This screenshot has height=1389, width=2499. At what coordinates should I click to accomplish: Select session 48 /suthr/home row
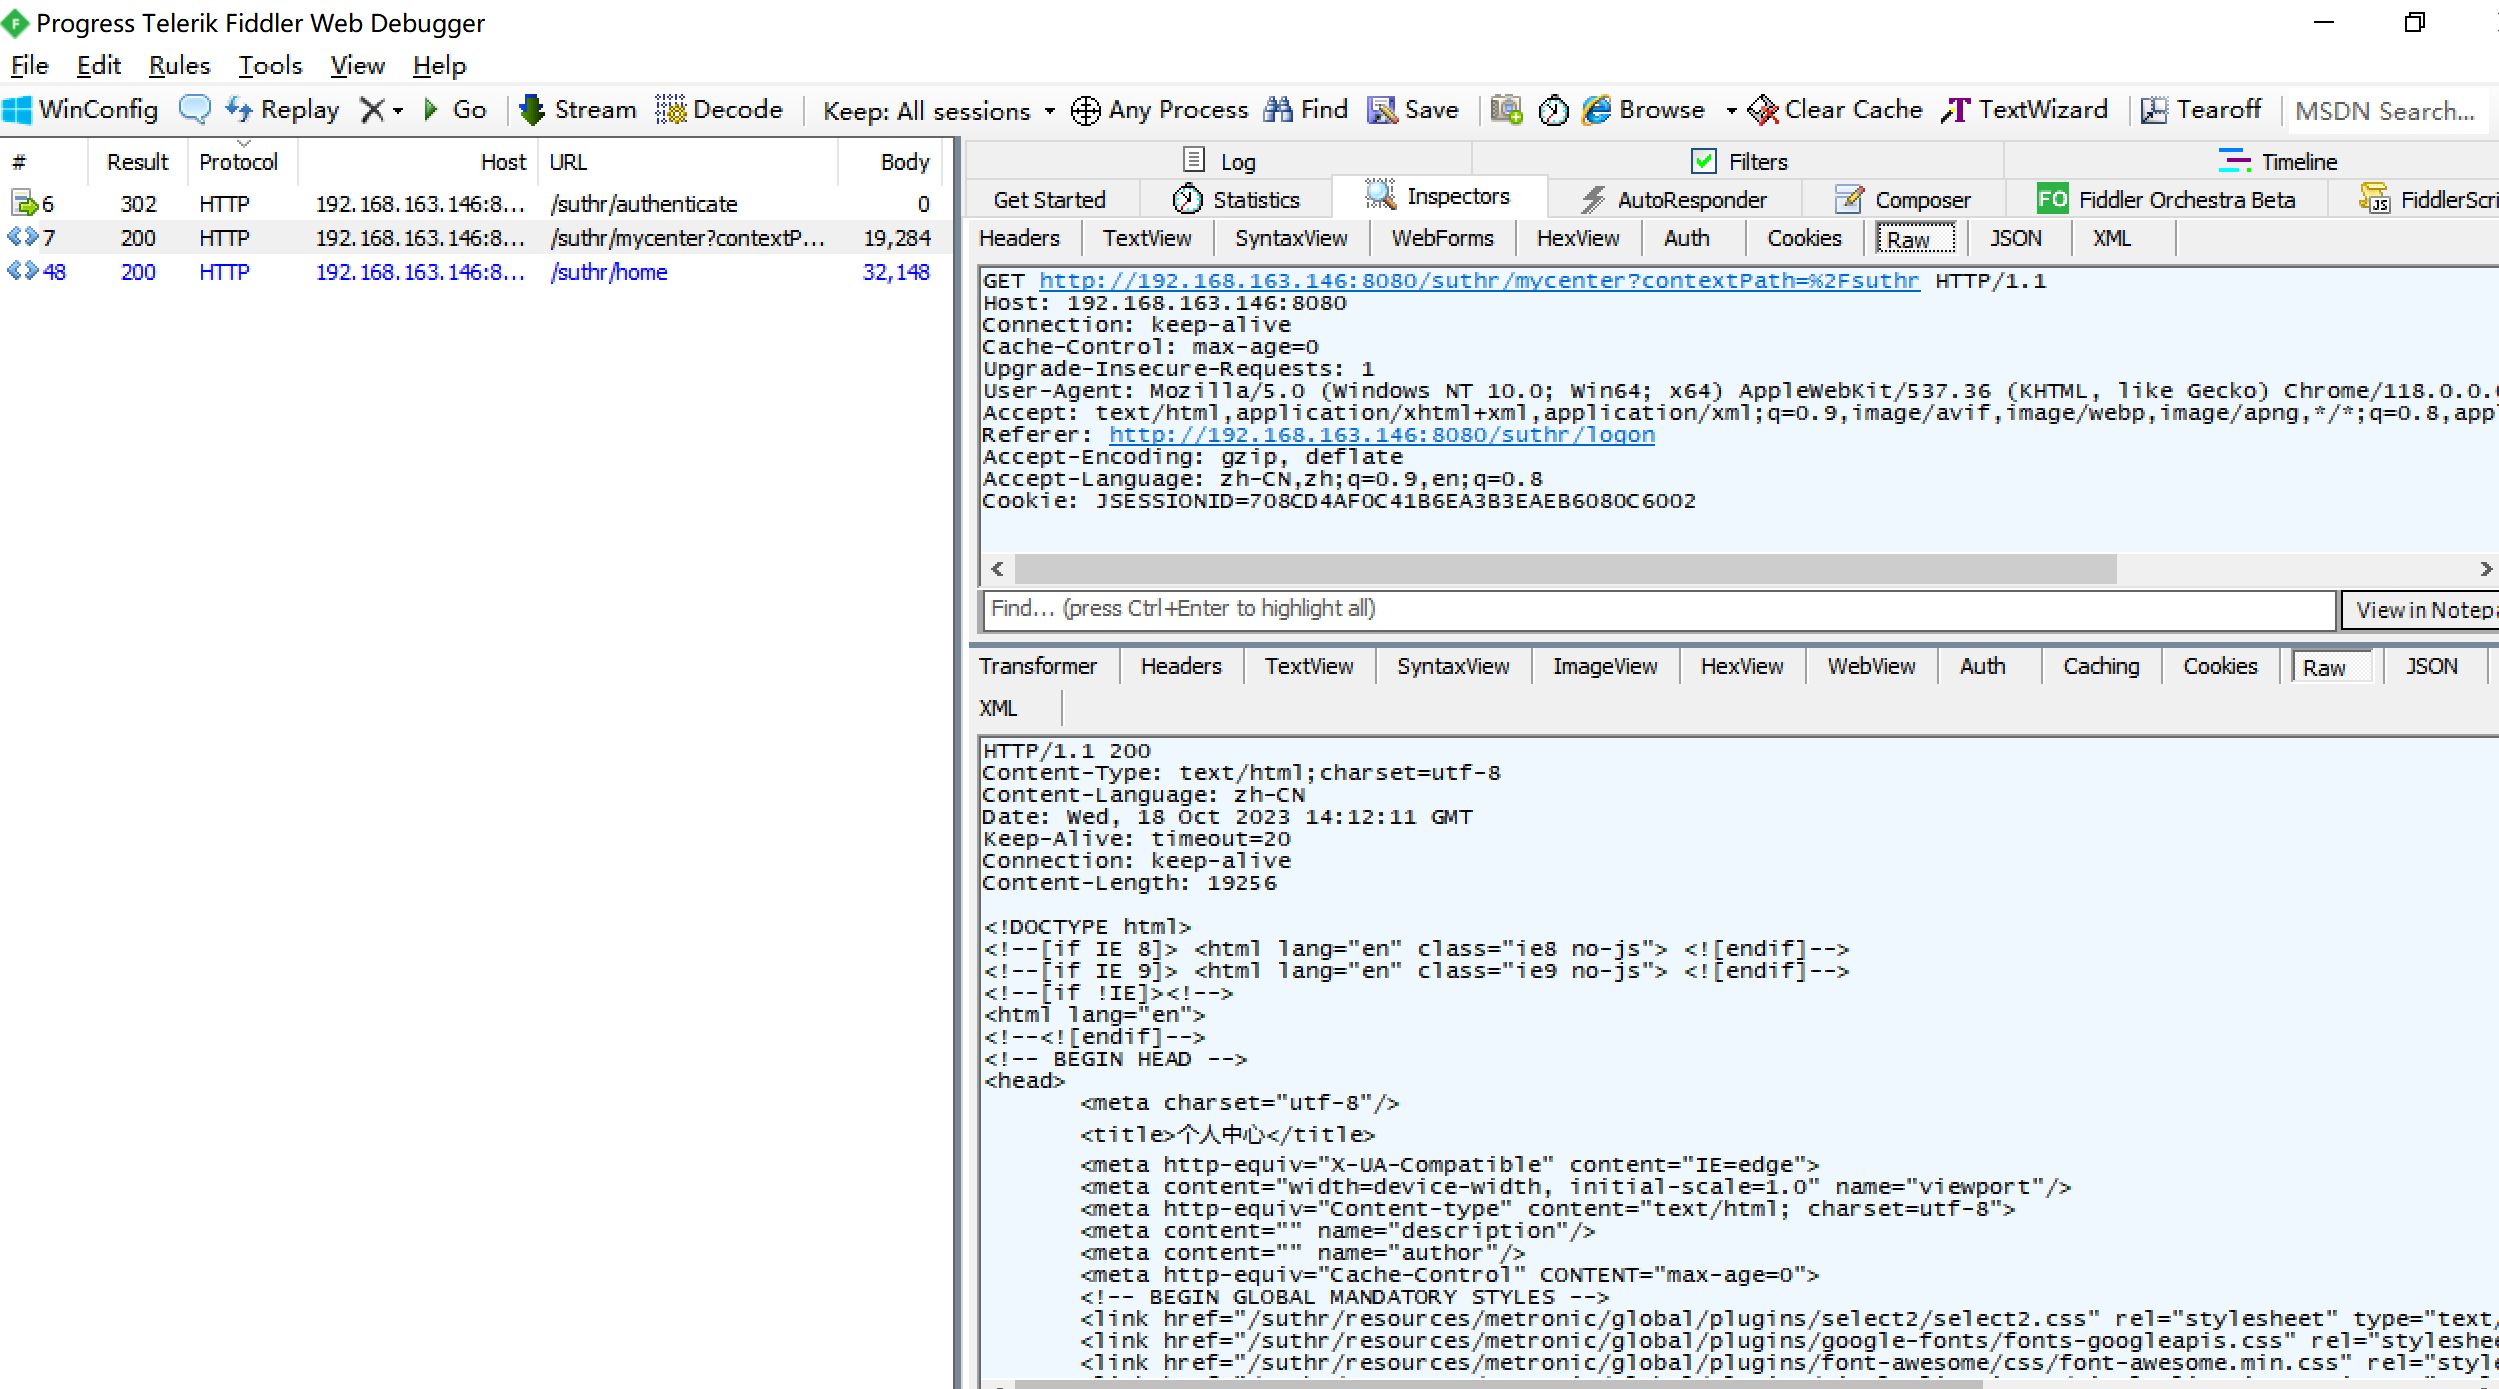tap(471, 272)
